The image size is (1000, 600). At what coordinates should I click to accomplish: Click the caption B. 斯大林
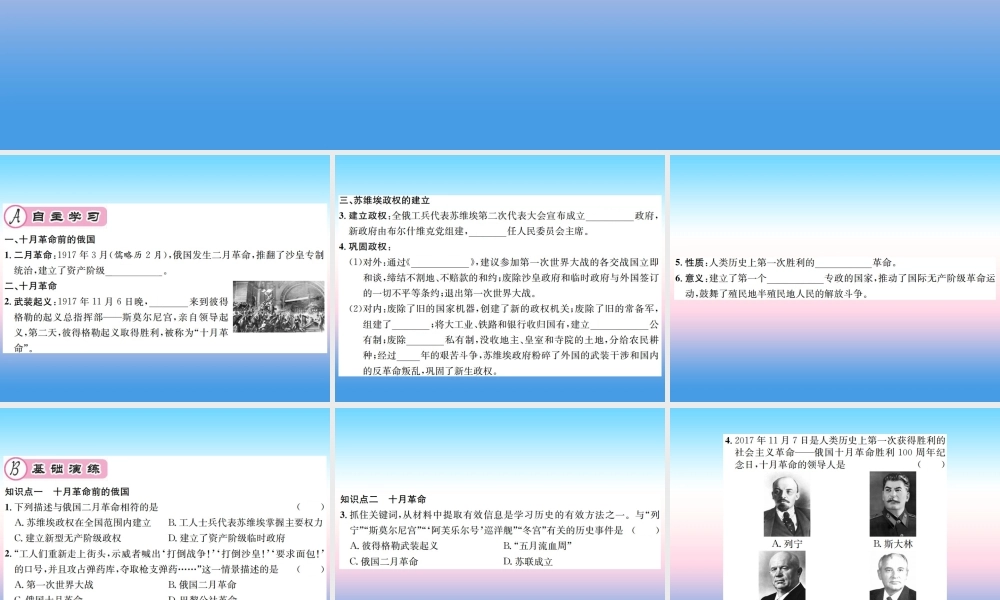coord(893,544)
